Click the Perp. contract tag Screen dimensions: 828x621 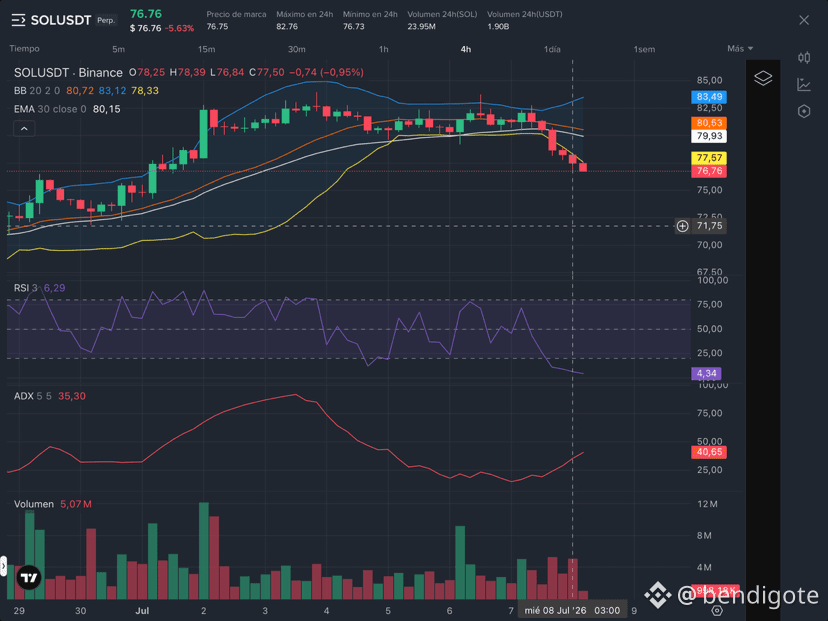click(106, 20)
